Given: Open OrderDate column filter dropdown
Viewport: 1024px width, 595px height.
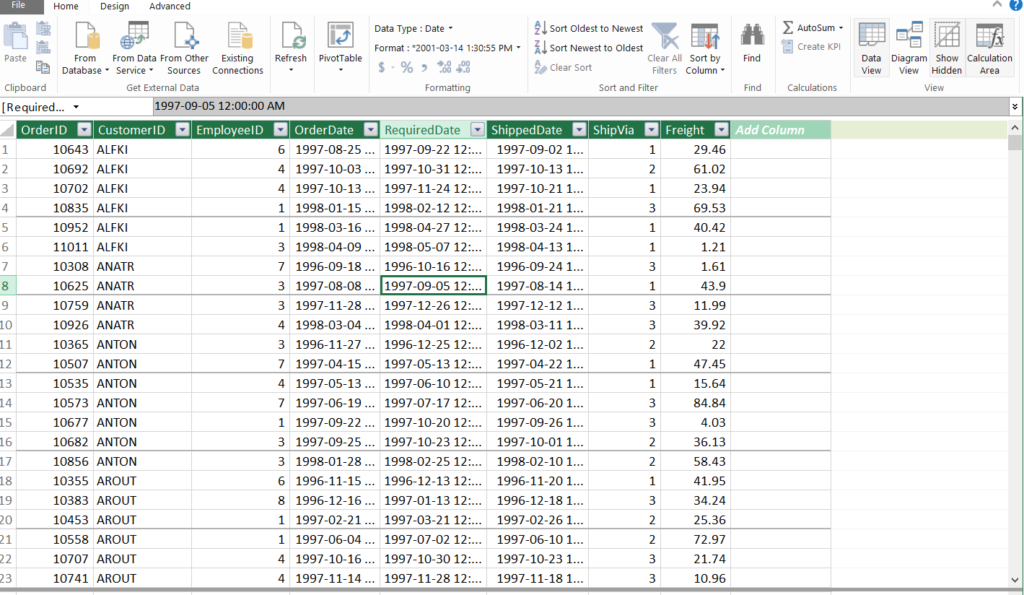Looking at the screenshot, I should click(370, 129).
